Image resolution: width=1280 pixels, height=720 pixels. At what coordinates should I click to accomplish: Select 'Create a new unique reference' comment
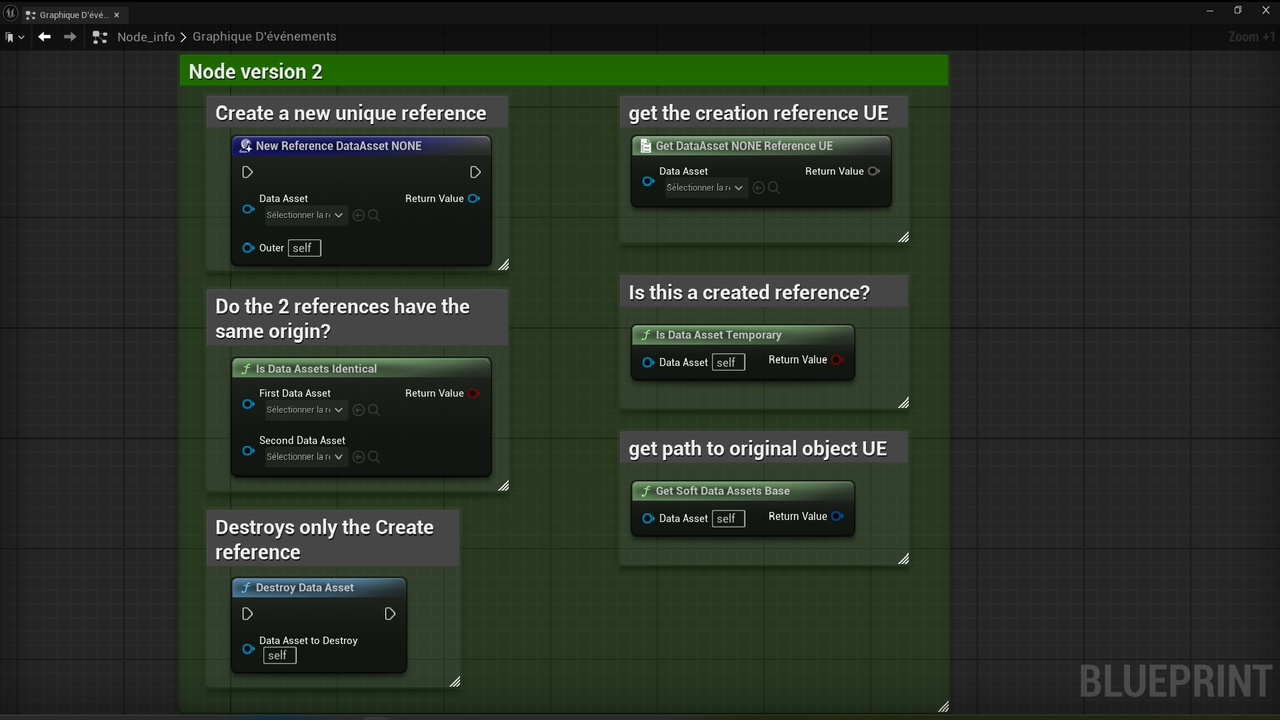coord(357,113)
